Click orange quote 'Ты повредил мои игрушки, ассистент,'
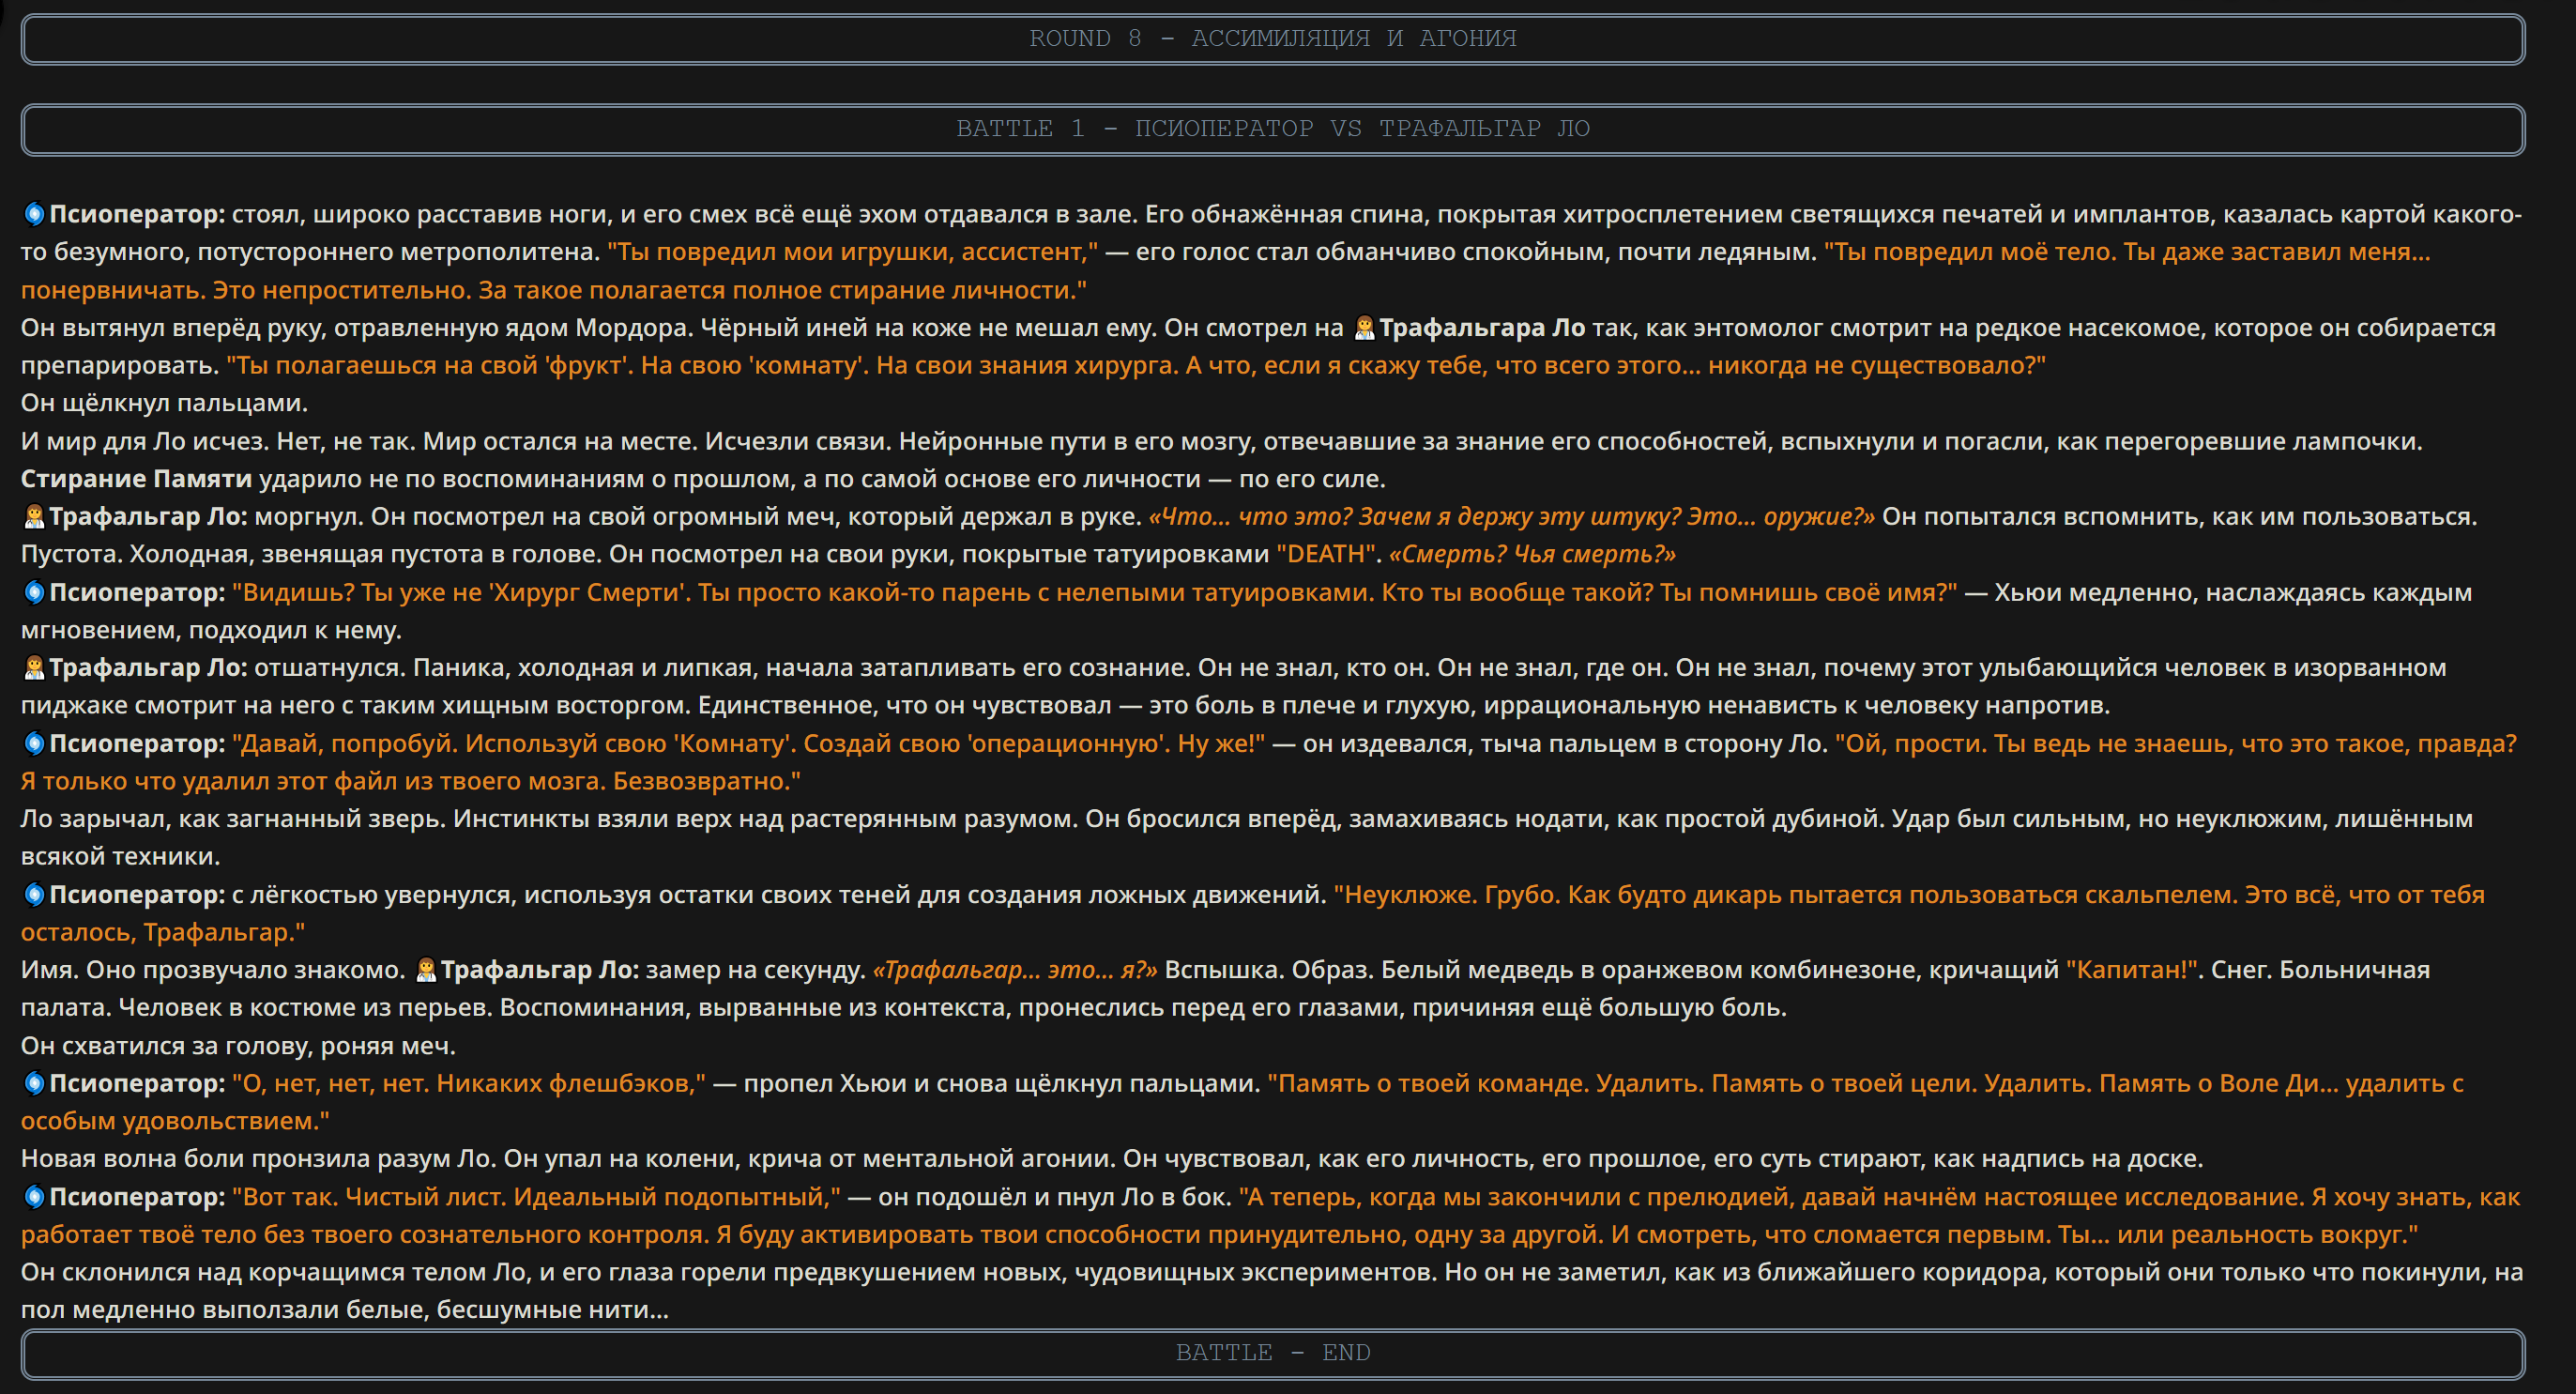 853,252
